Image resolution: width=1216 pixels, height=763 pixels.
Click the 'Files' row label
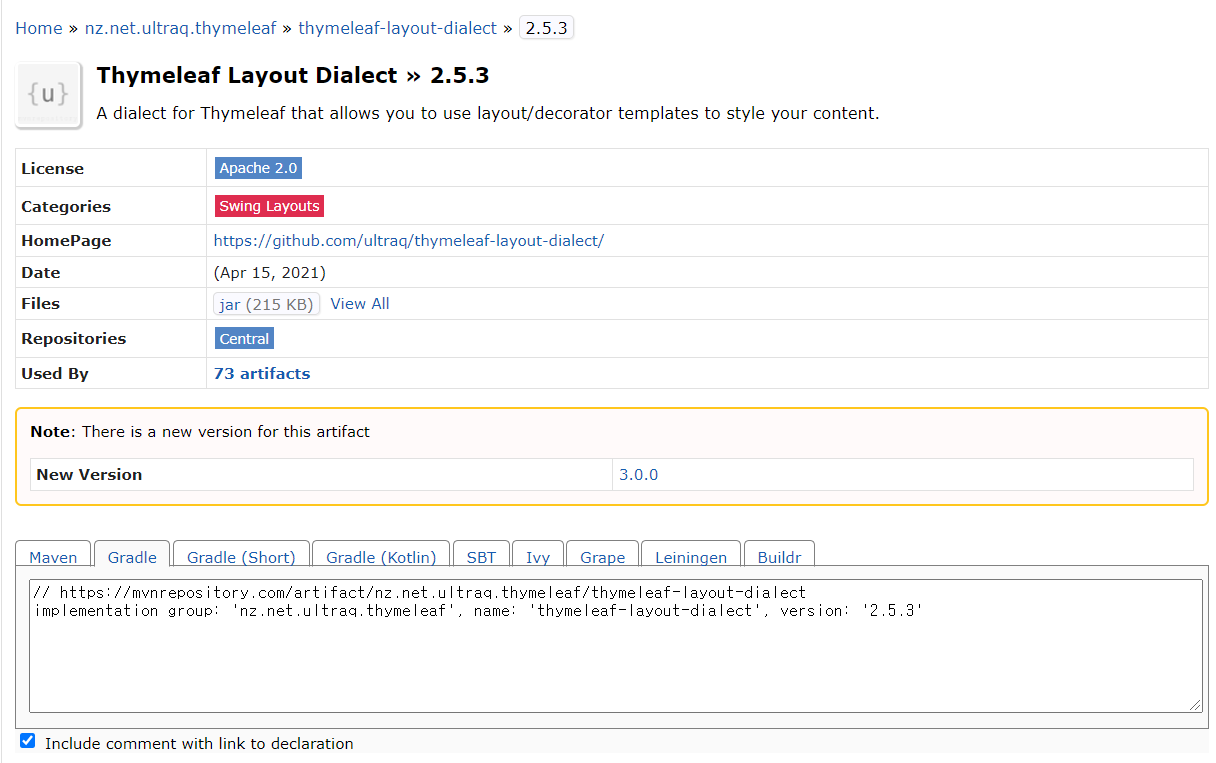[41, 304]
